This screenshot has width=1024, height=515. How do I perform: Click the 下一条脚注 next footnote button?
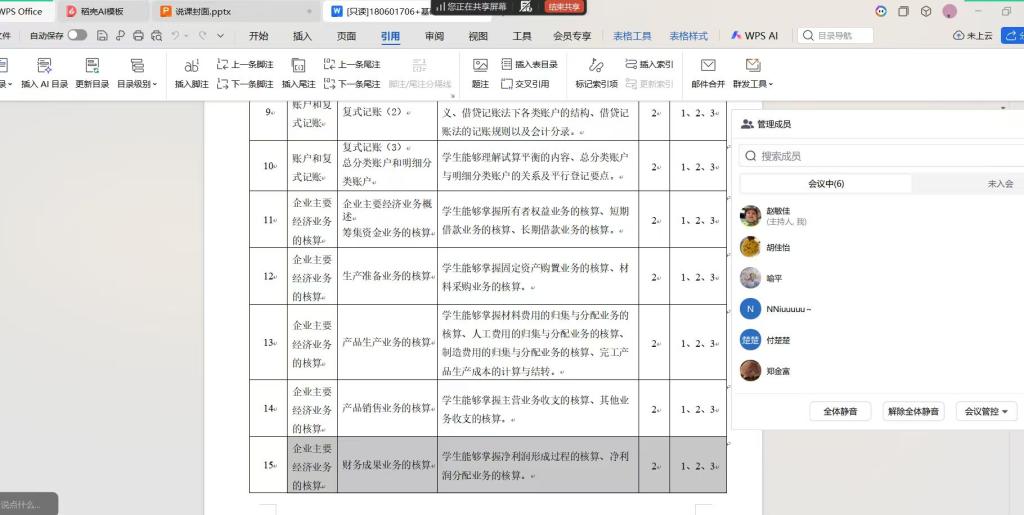click(245, 84)
